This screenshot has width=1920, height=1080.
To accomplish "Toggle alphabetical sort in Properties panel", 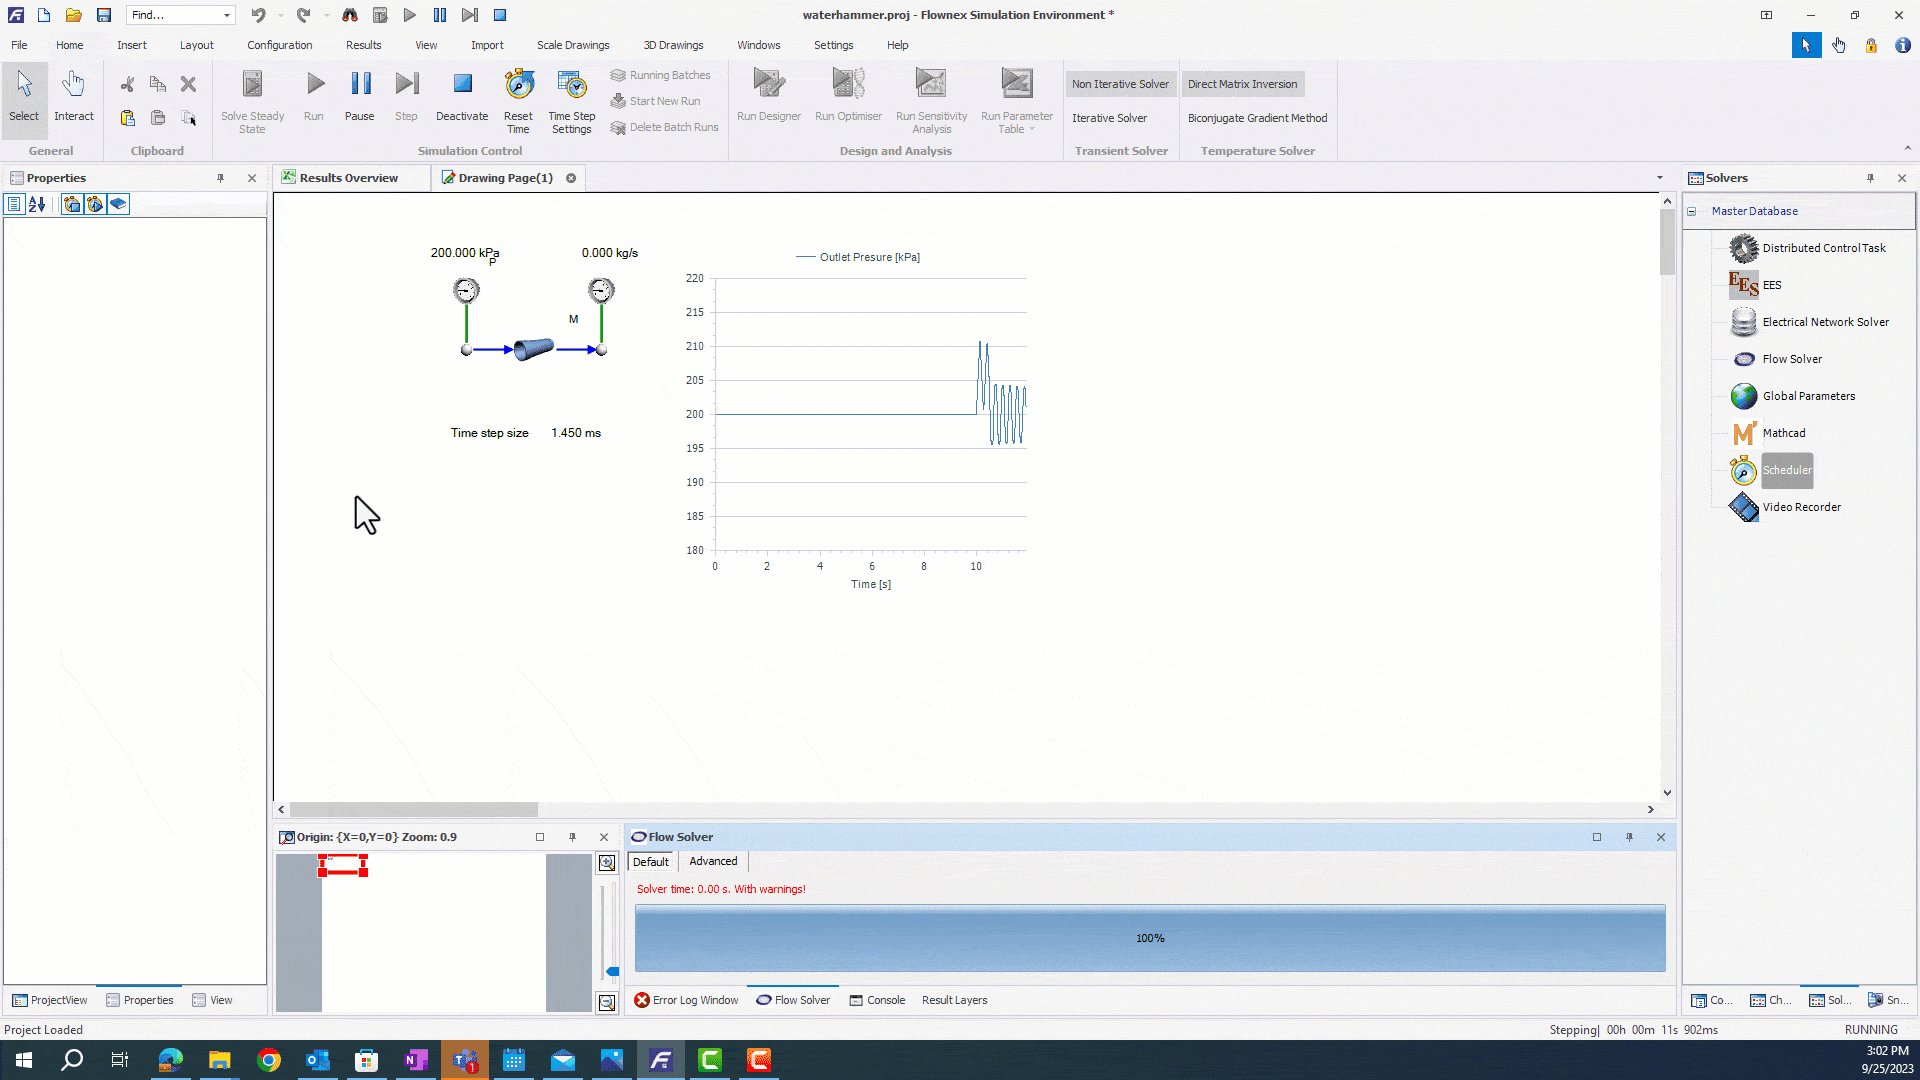I will pos(37,204).
